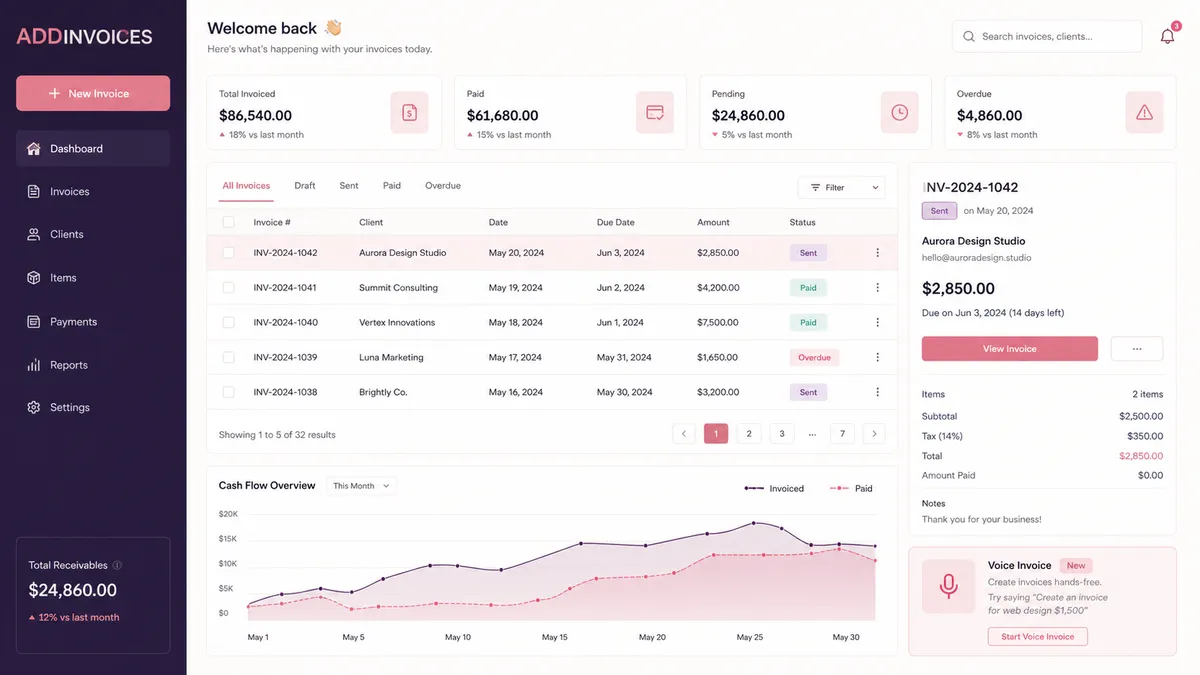Open row menu for INV-2024-1041

878,287
